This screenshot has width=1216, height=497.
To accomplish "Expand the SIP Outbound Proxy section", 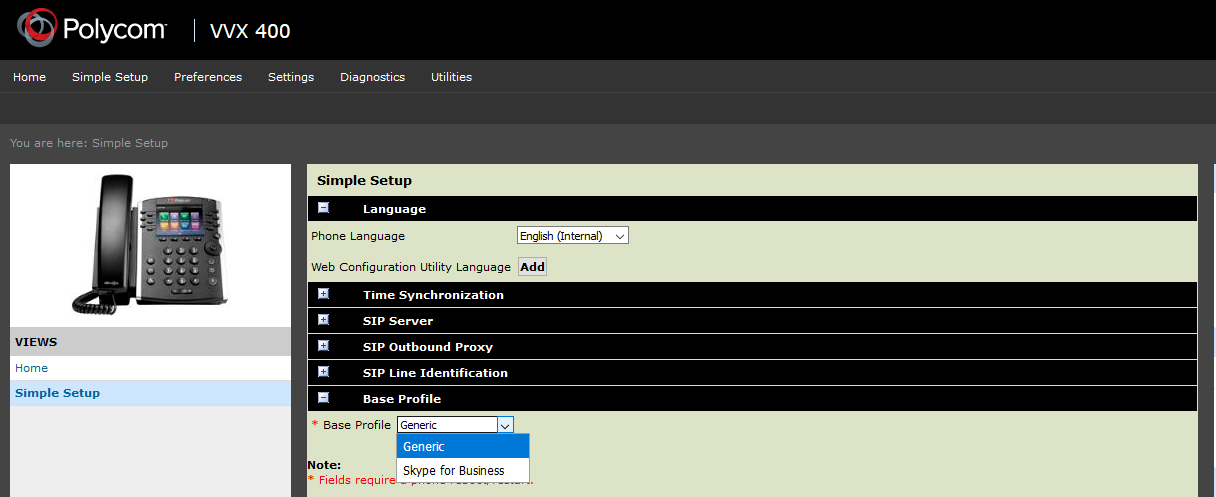I will pyautogui.click(x=323, y=346).
